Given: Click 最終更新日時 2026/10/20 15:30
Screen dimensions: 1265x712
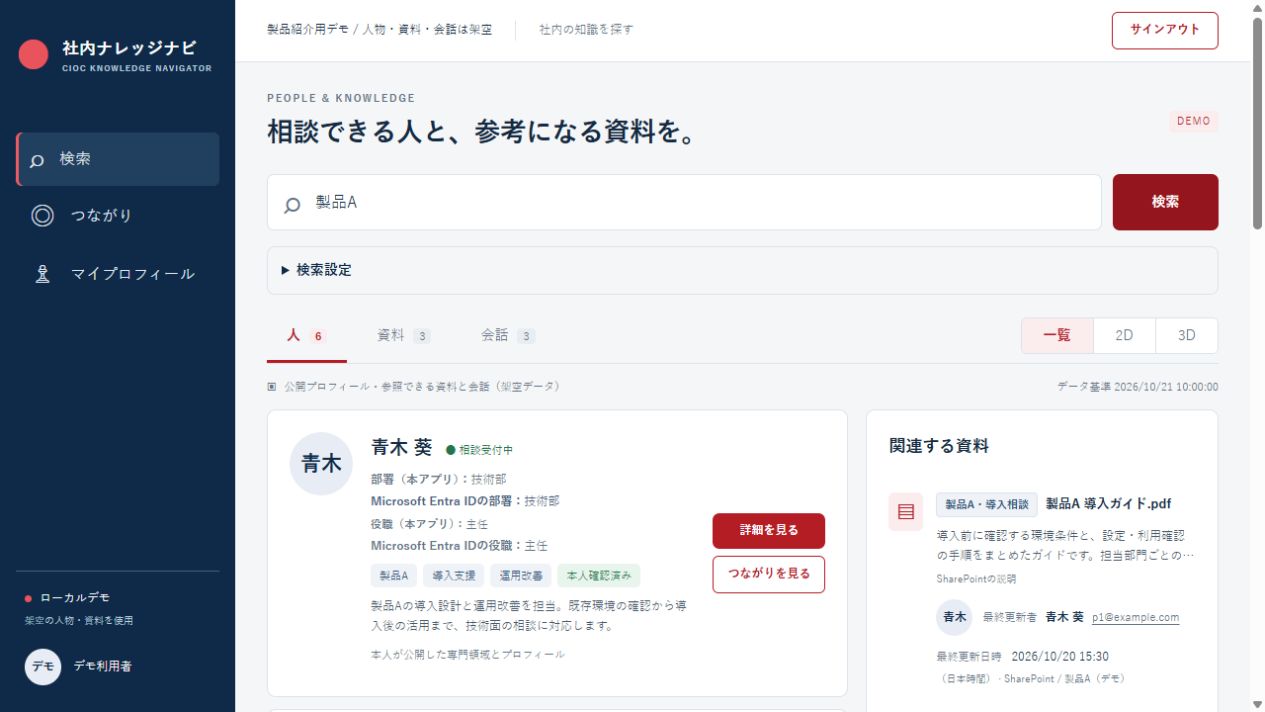Looking at the screenshot, I should (x=1022, y=657).
